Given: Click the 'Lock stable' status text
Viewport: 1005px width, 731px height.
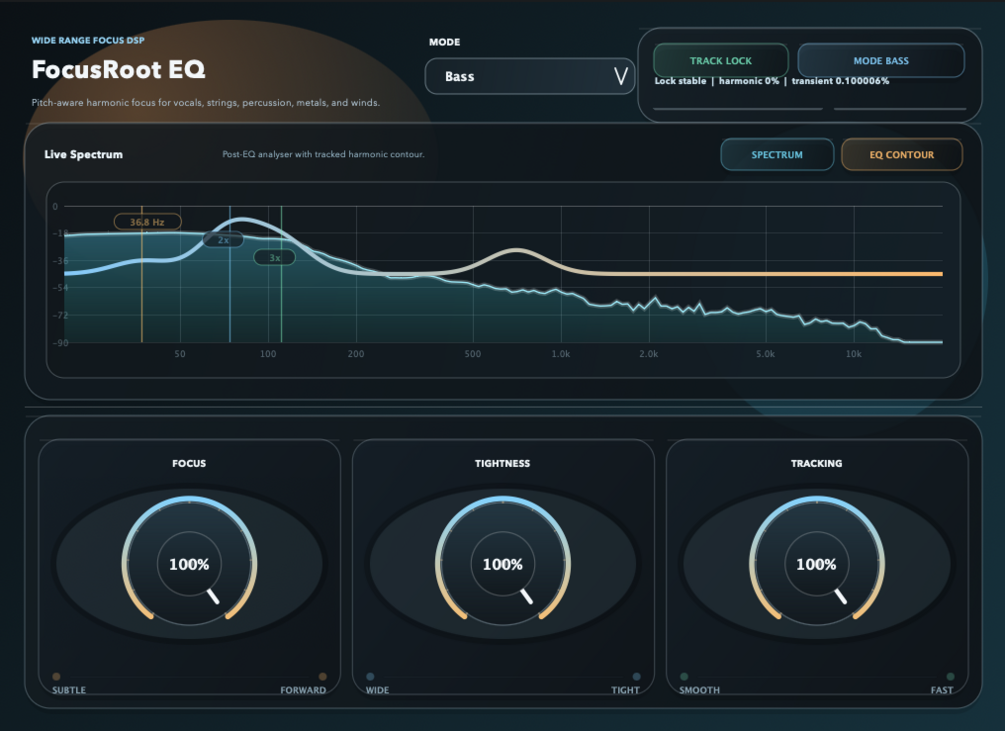Looking at the screenshot, I should tap(680, 81).
